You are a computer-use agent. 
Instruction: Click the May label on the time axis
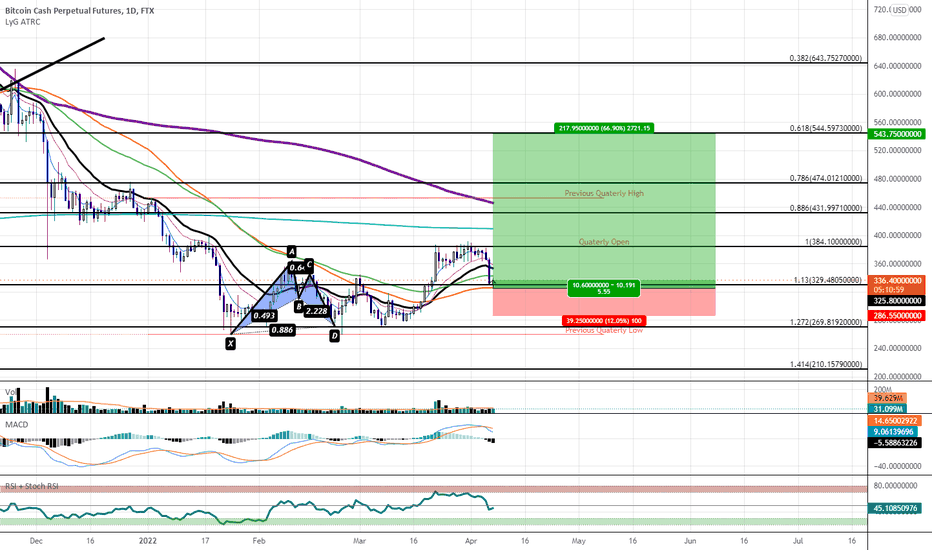[x=578, y=541]
